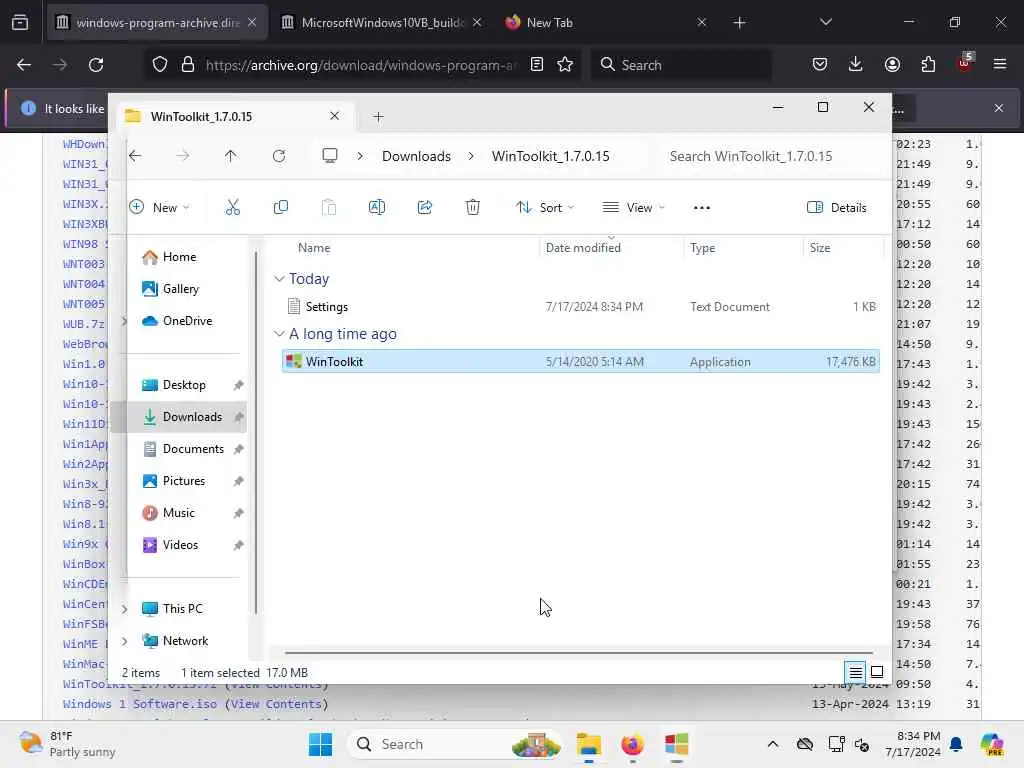The width and height of the screenshot is (1024, 768).
Task: Expand the This PC tree node
Action: point(124,609)
